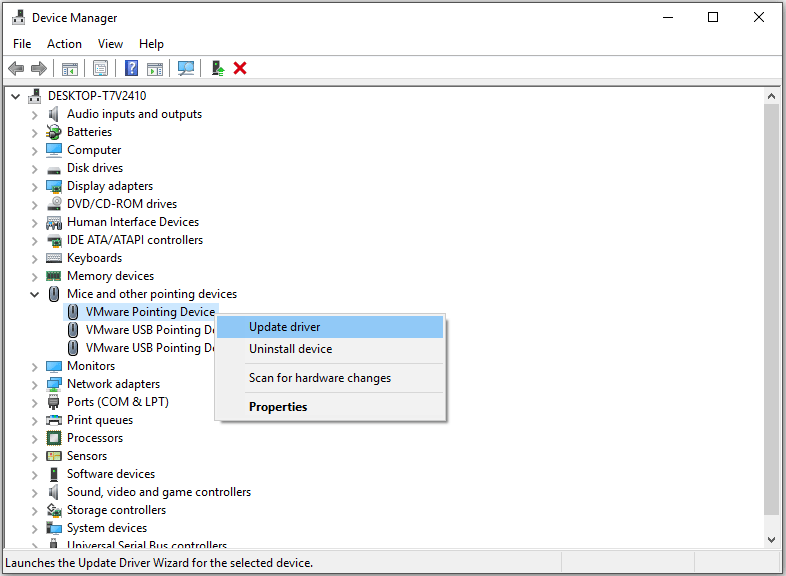Image resolution: width=786 pixels, height=576 pixels.
Task: Click the red X uninstall device toolbar icon
Action: pyautogui.click(x=240, y=68)
